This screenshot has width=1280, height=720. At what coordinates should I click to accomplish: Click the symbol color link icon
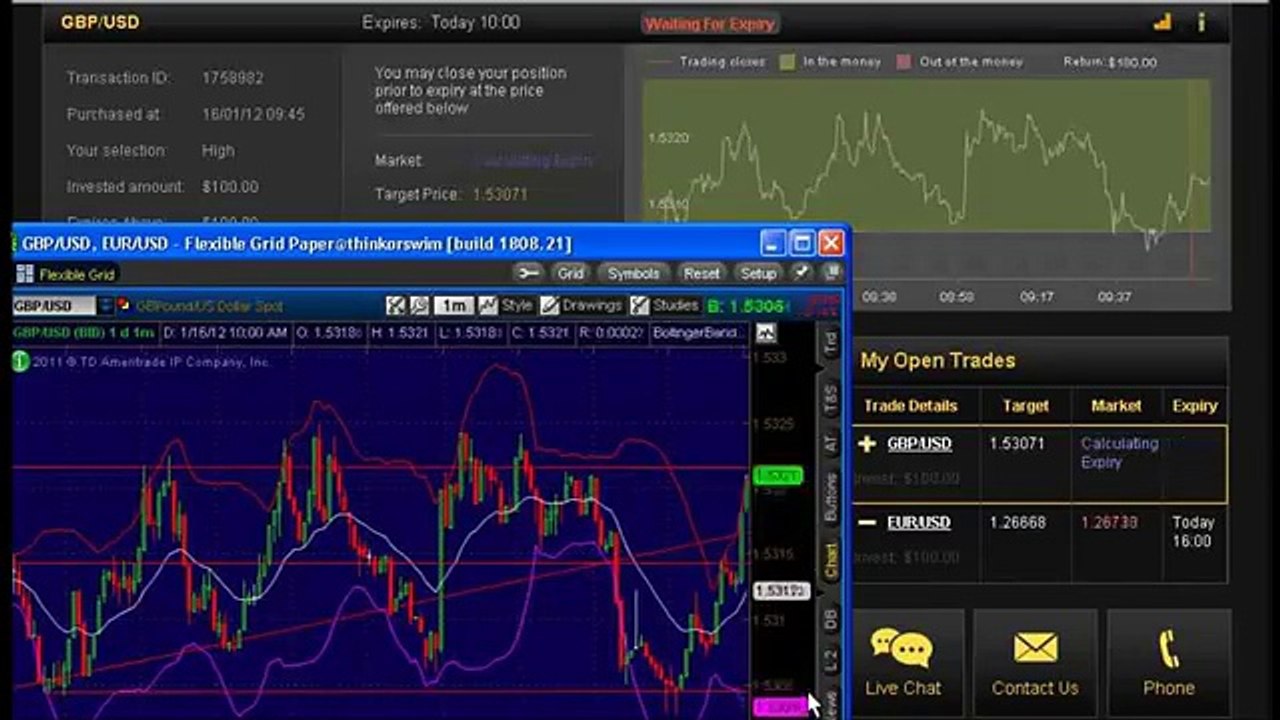tap(124, 306)
